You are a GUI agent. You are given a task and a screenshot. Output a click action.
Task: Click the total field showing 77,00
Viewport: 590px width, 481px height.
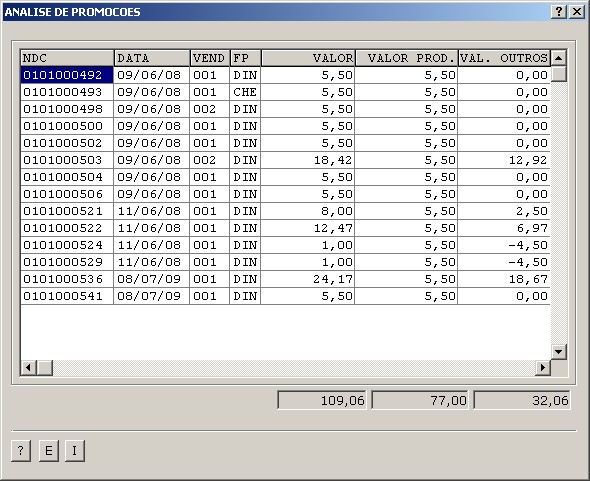420,400
